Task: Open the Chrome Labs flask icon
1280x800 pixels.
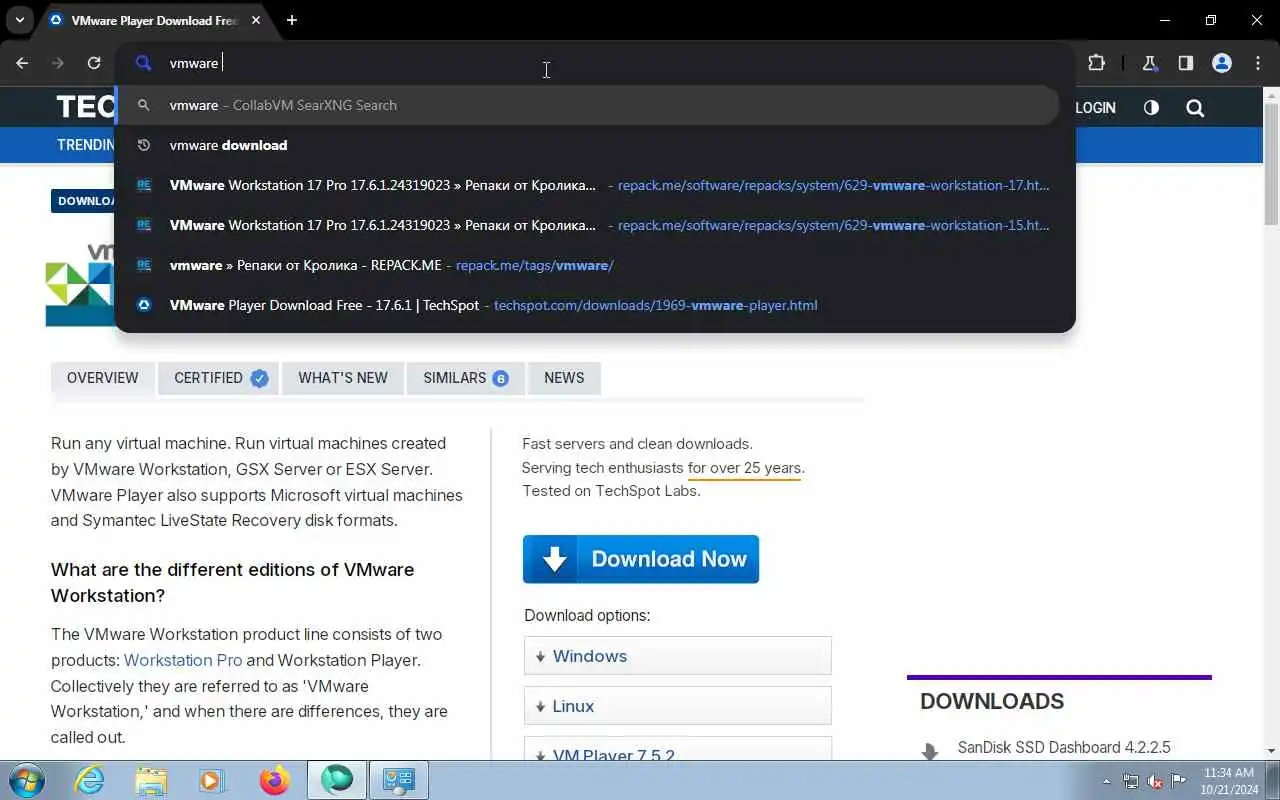Action: (x=1149, y=63)
